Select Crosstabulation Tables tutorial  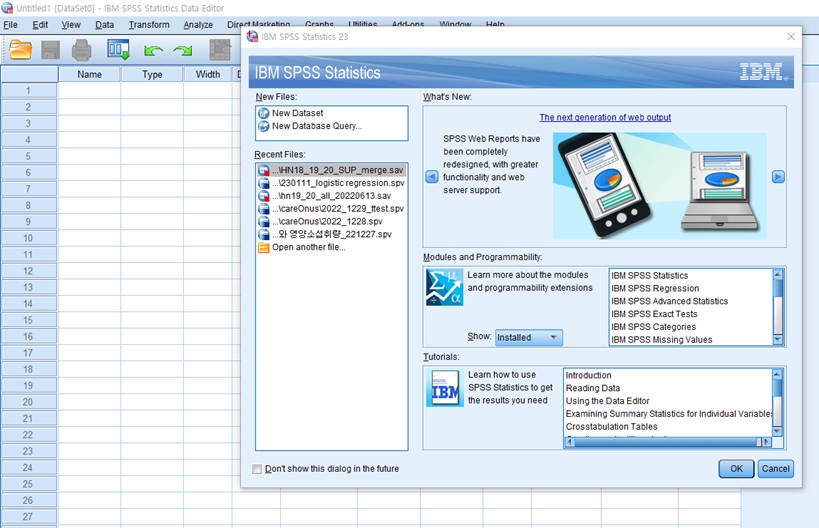tap(612, 427)
